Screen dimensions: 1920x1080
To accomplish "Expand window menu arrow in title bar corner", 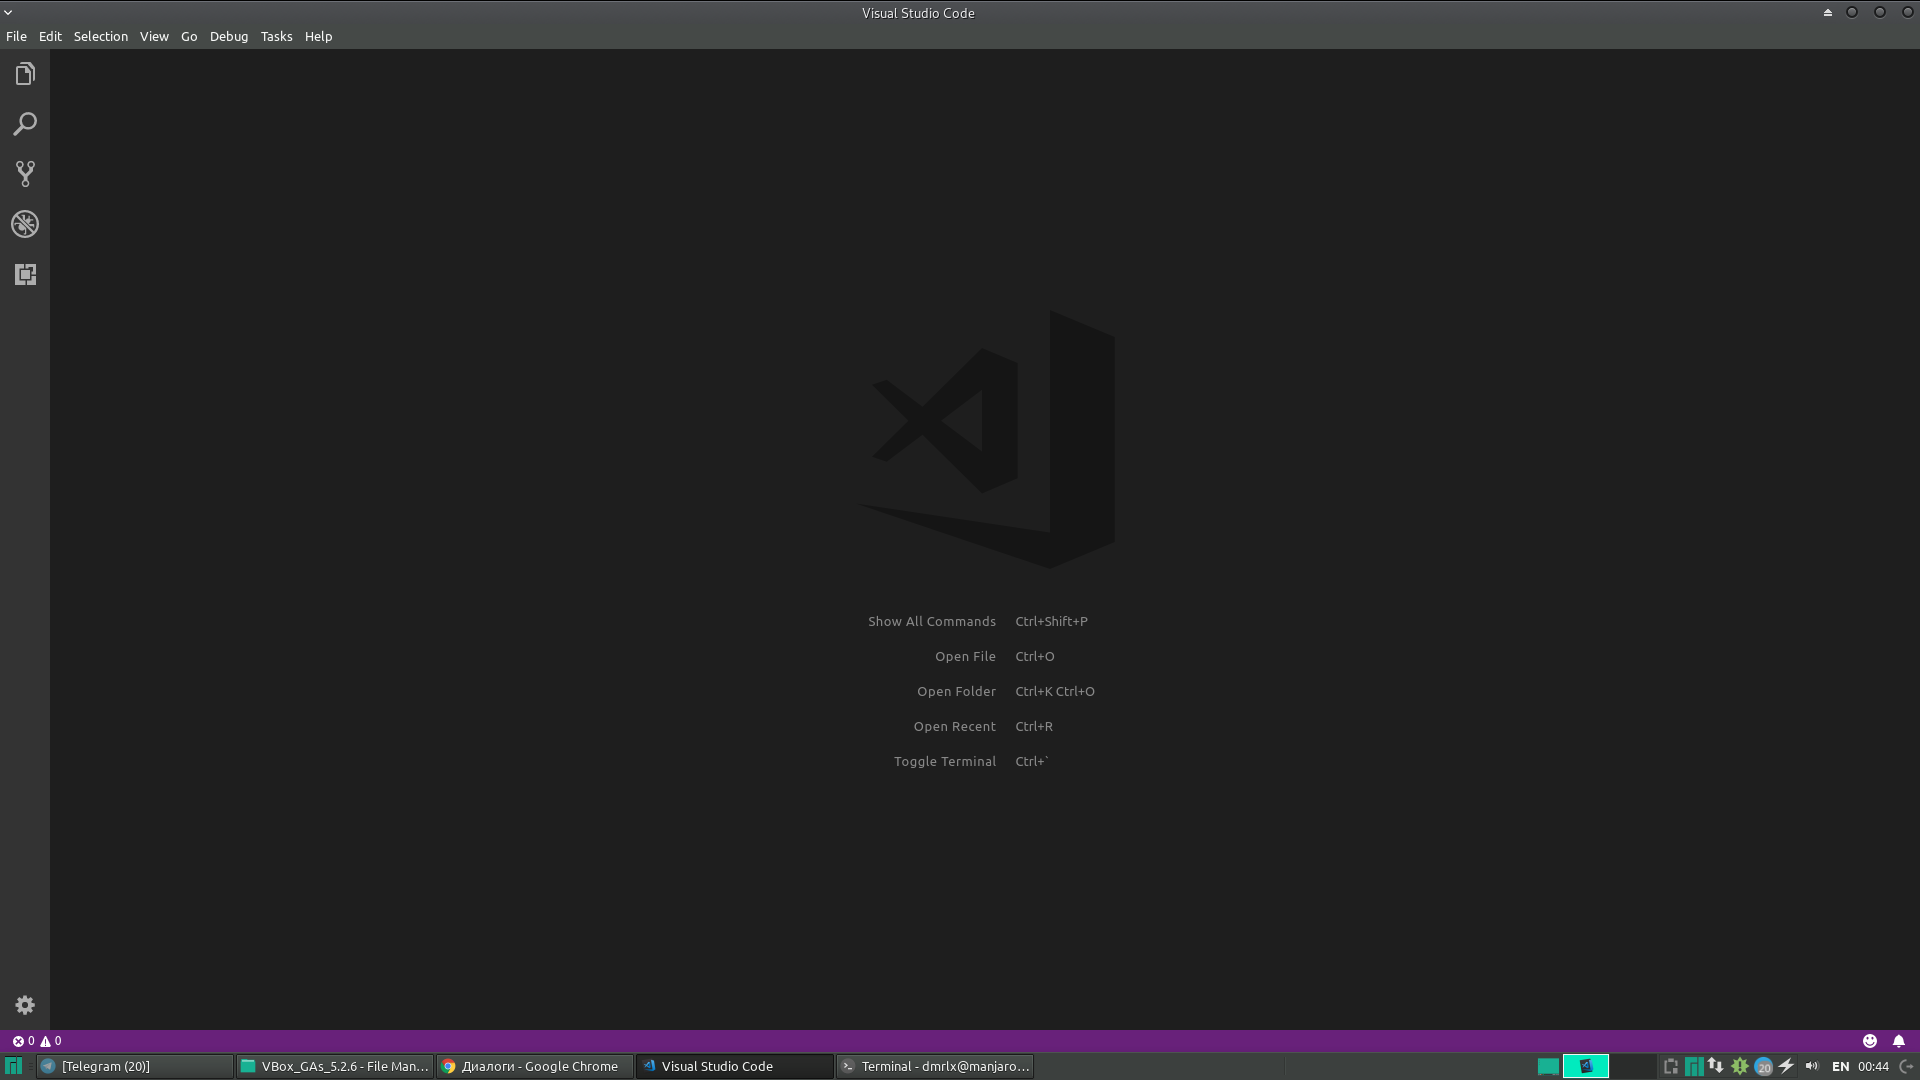I will tap(8, 12).
